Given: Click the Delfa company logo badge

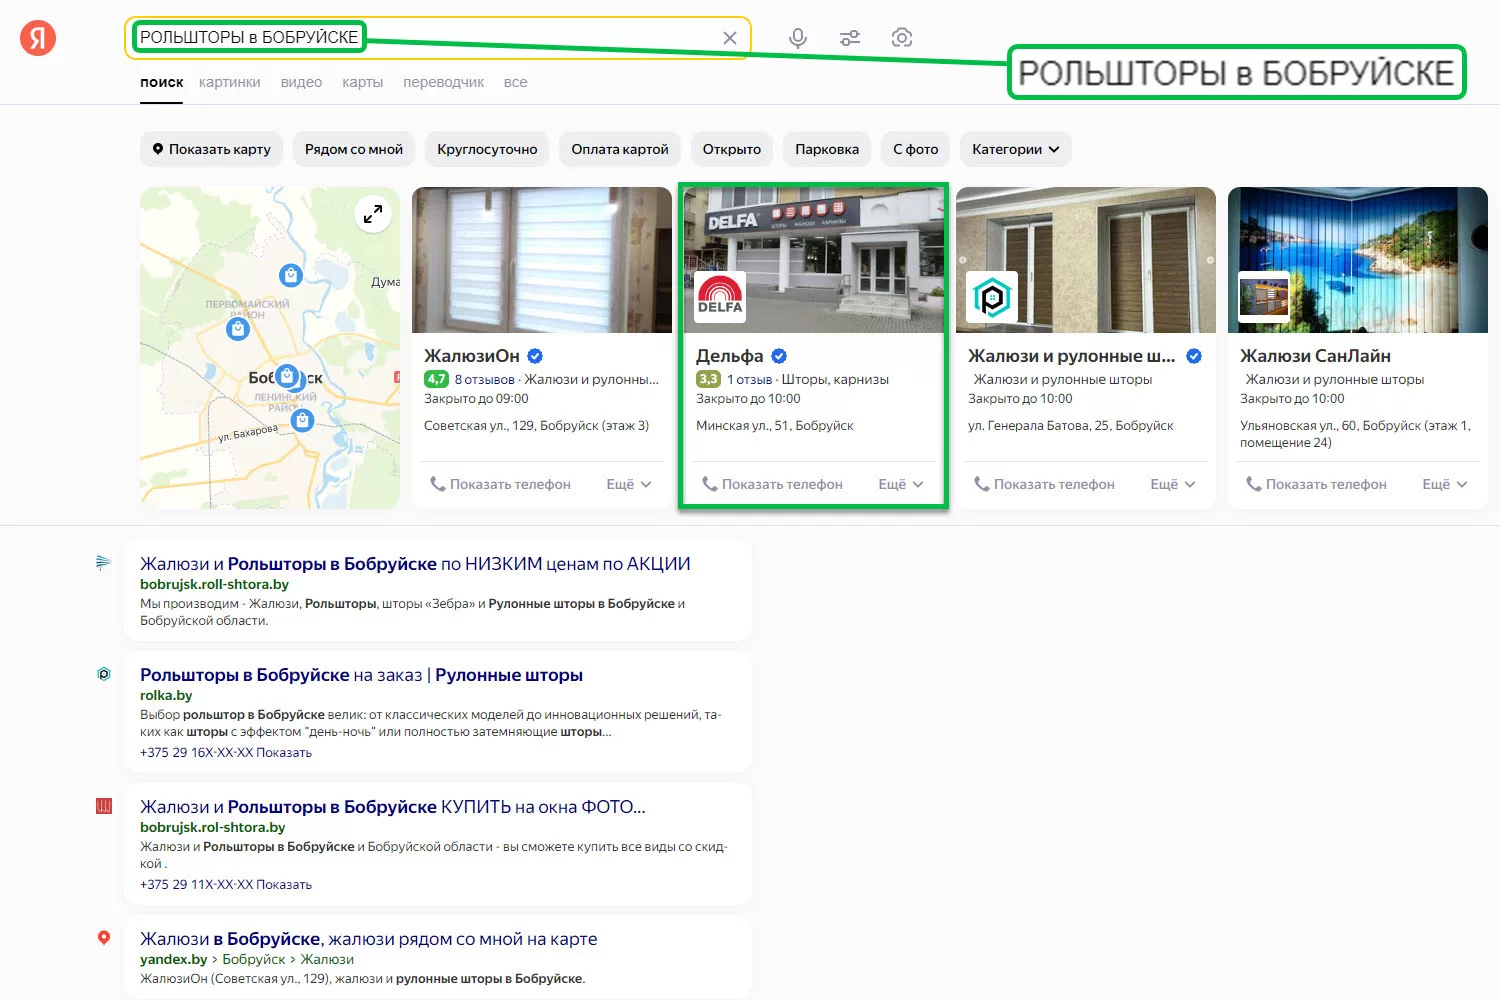Looking at the screenshot, I should pos(720,297).
